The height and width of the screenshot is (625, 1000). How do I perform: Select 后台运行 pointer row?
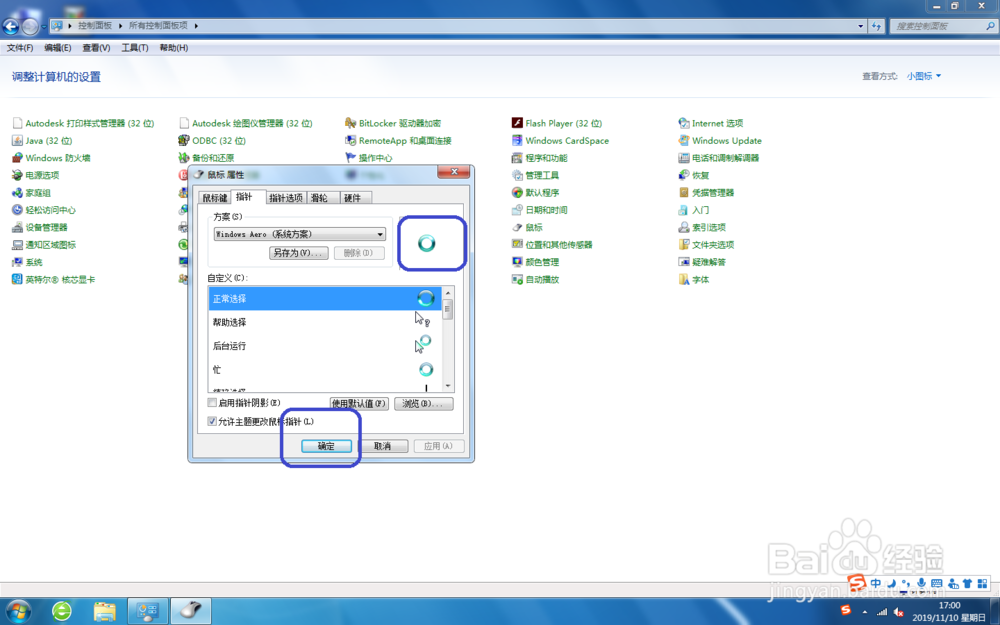[x=325, y=346]
